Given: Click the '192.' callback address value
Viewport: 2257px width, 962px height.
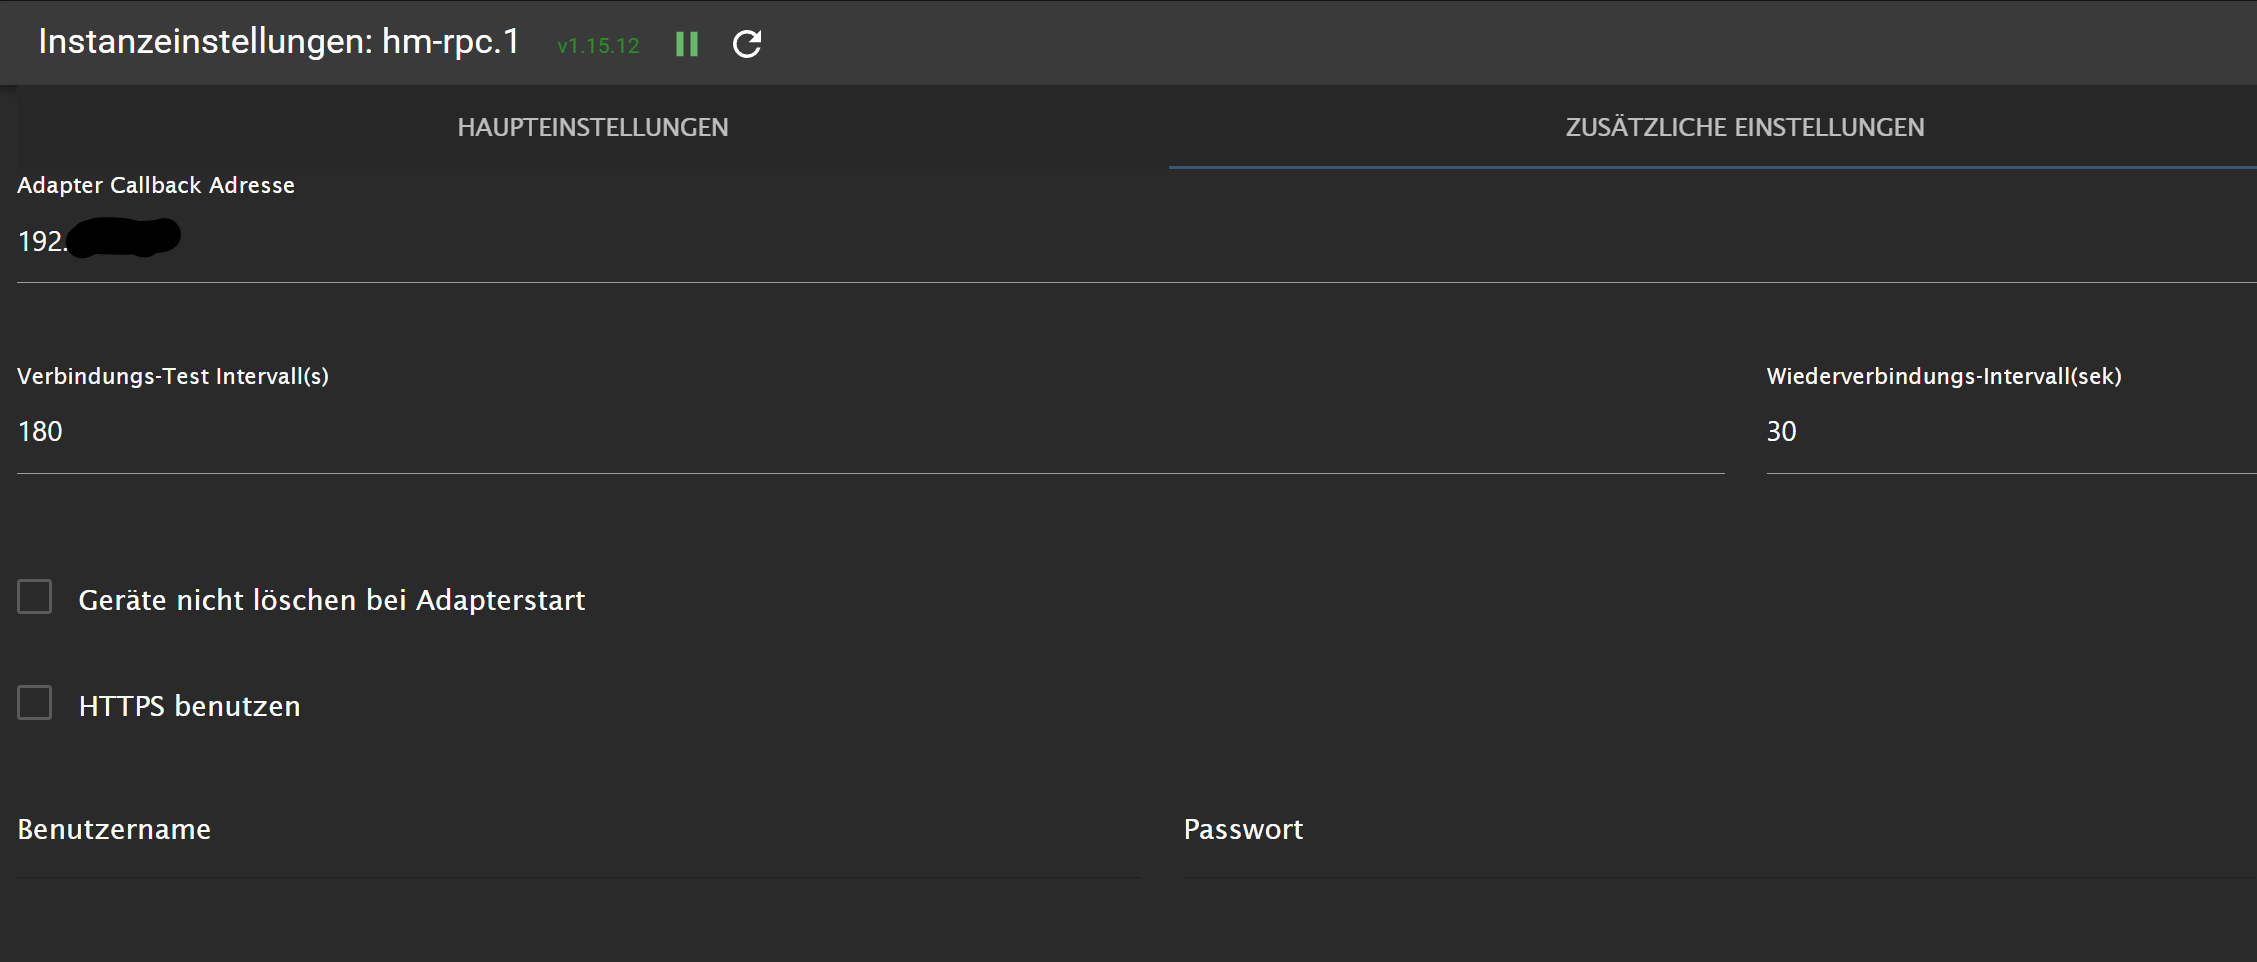Looking at the screenshot, I should pos(42,241).
